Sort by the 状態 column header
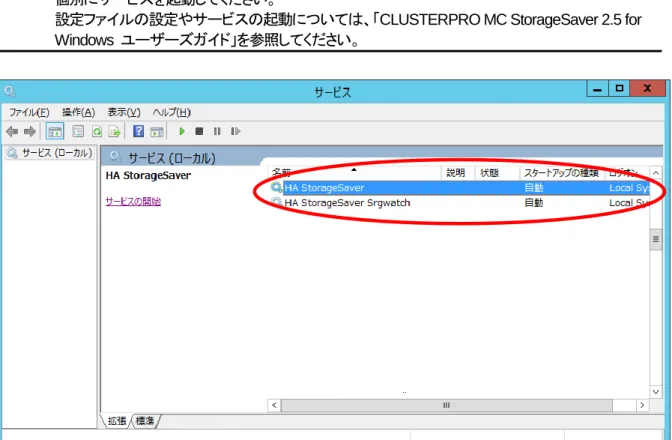672x440 pixels. [498, 173]
